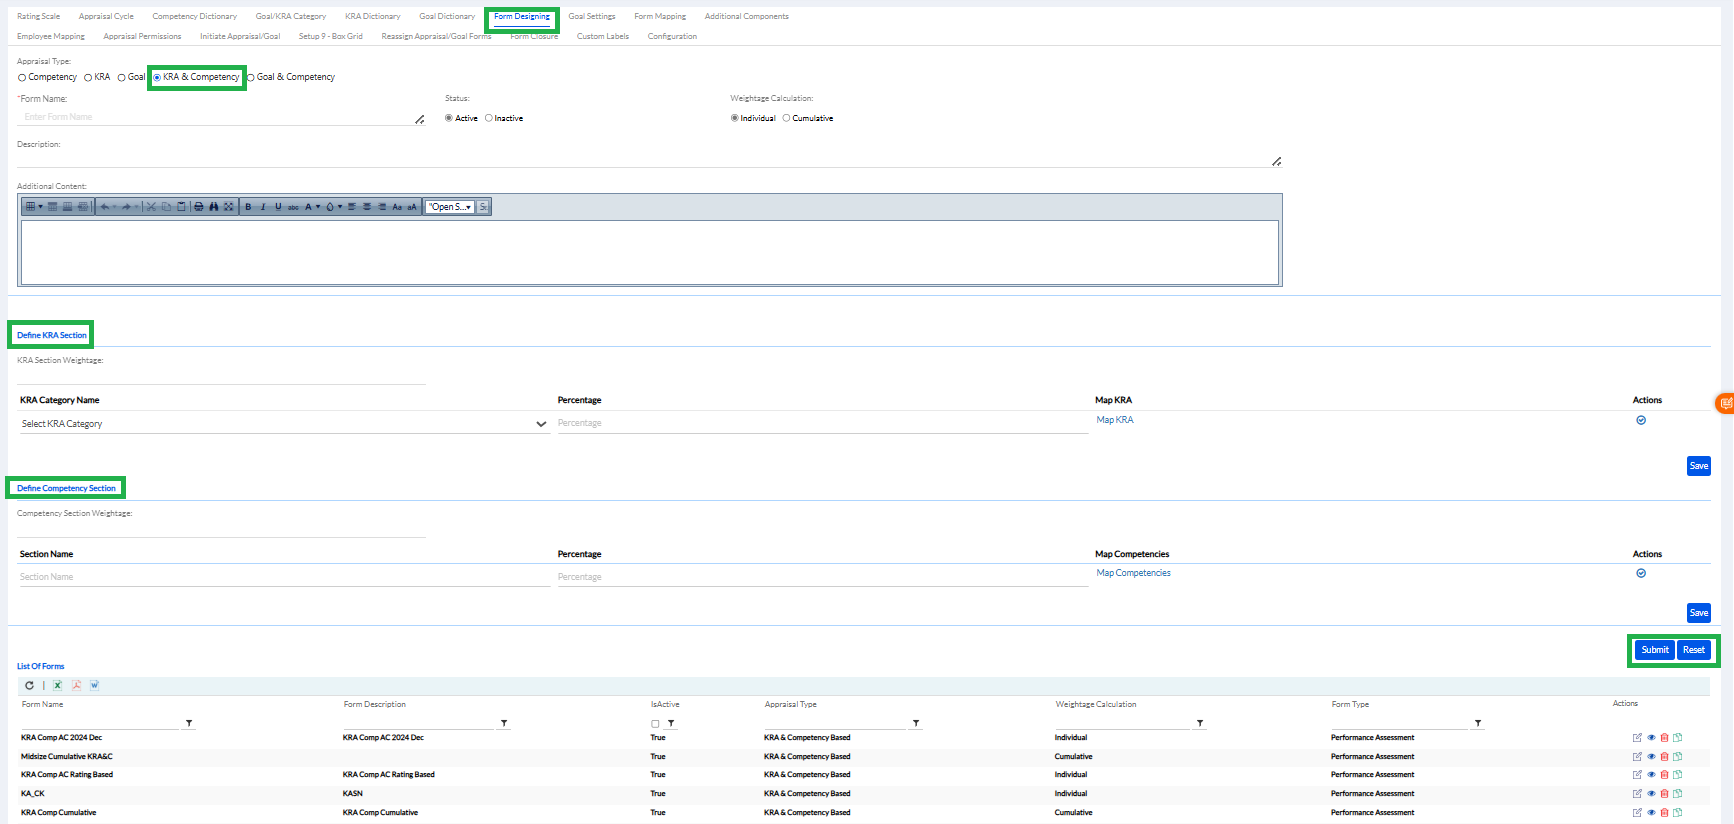Set Status to Inactive
Image resolution: width=1734 pixels, height=824 pixels.
tap(489, 118)
